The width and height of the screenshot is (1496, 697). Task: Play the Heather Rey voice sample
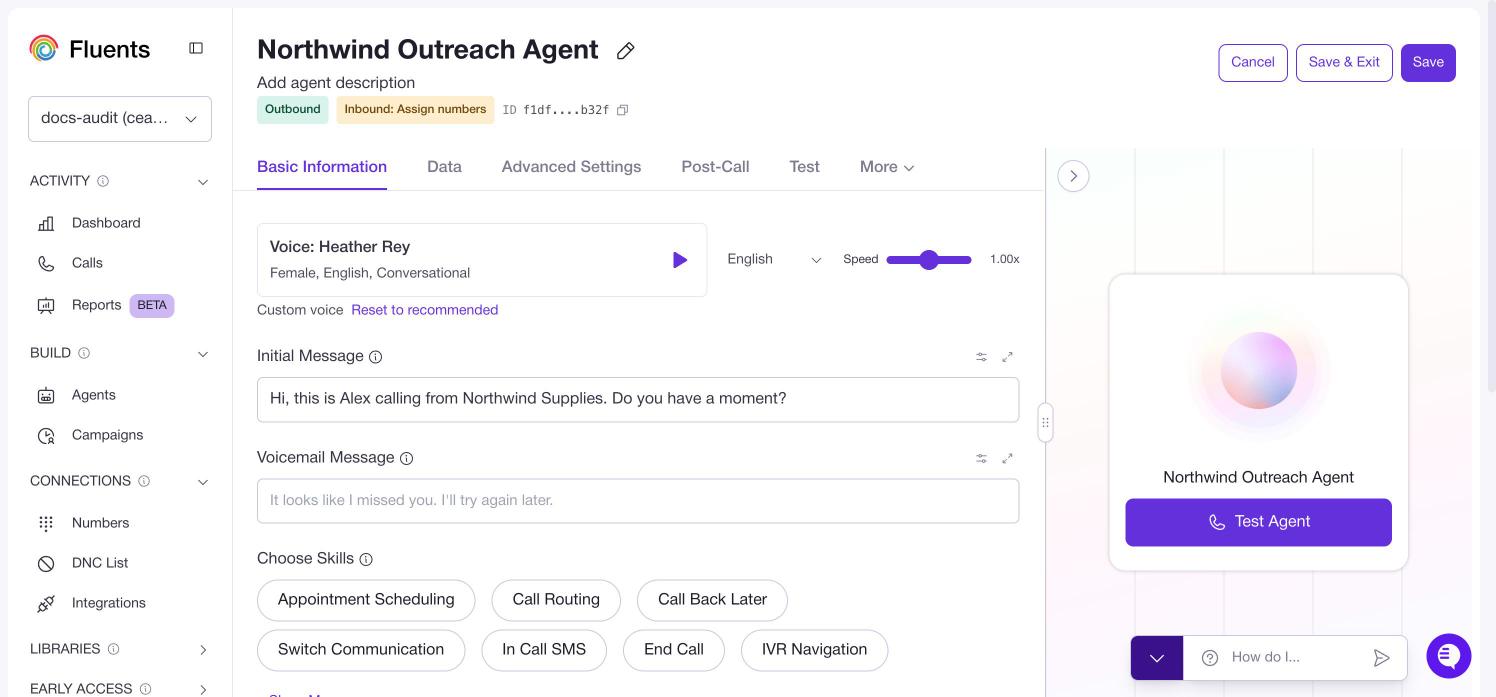pyautogui.click(x=680, y=260)
